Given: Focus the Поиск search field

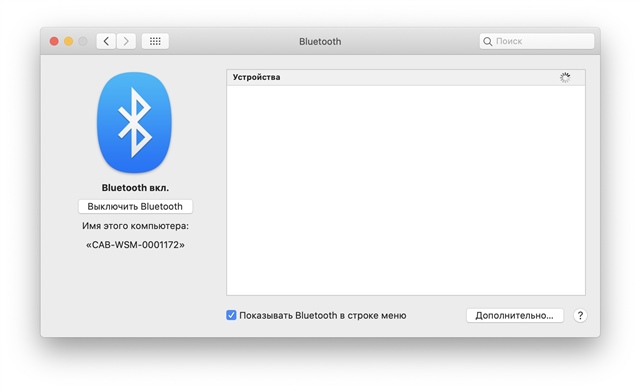Looking at the screenshot, I should (537, 41).
